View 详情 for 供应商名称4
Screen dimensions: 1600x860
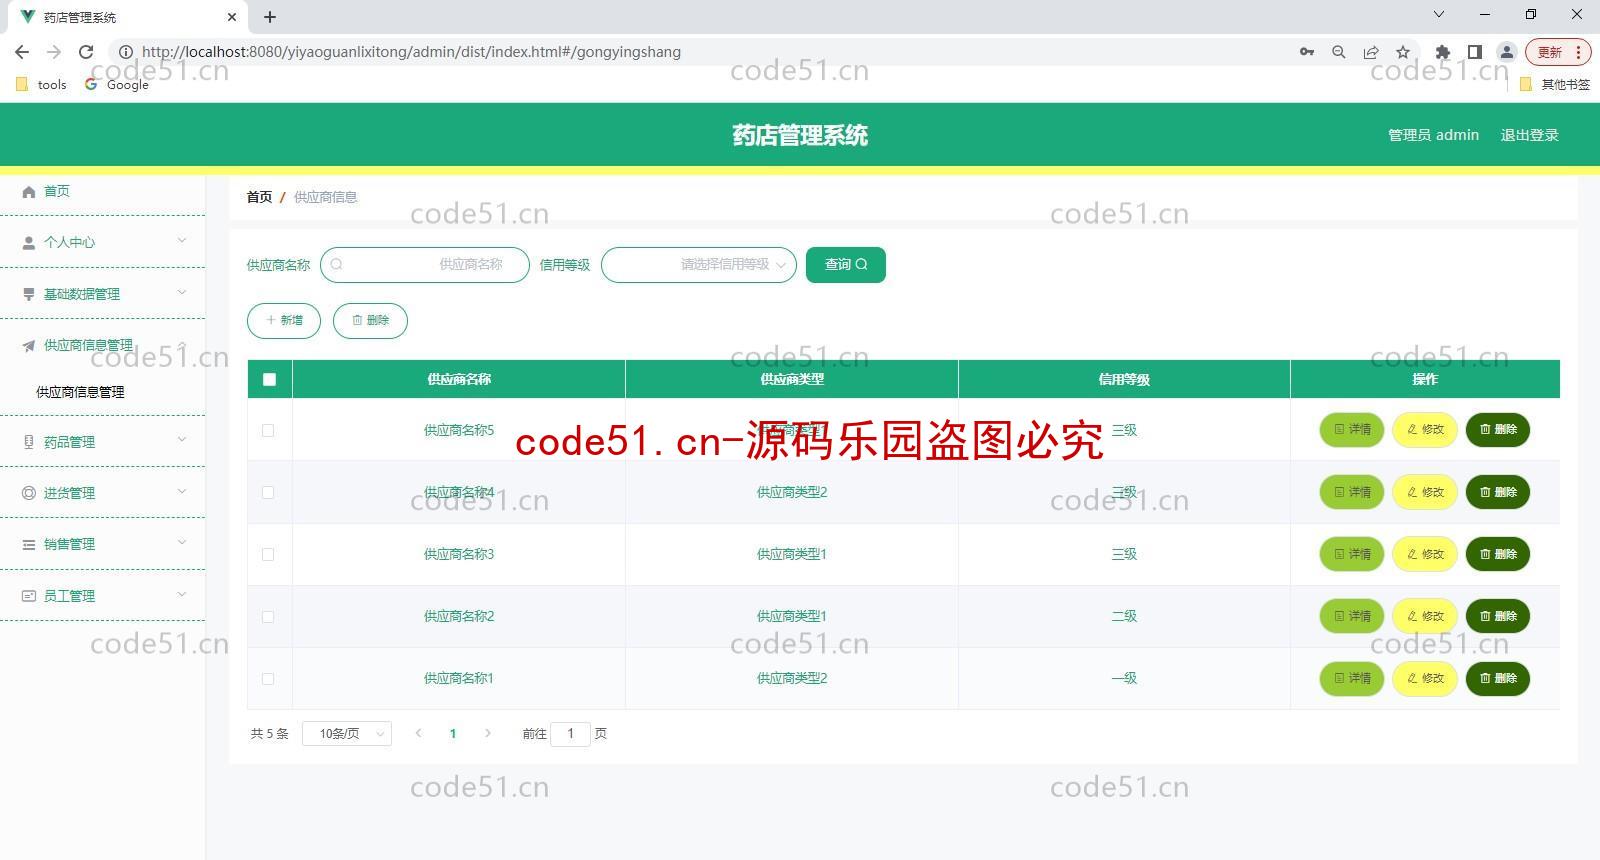[1352, 492]
